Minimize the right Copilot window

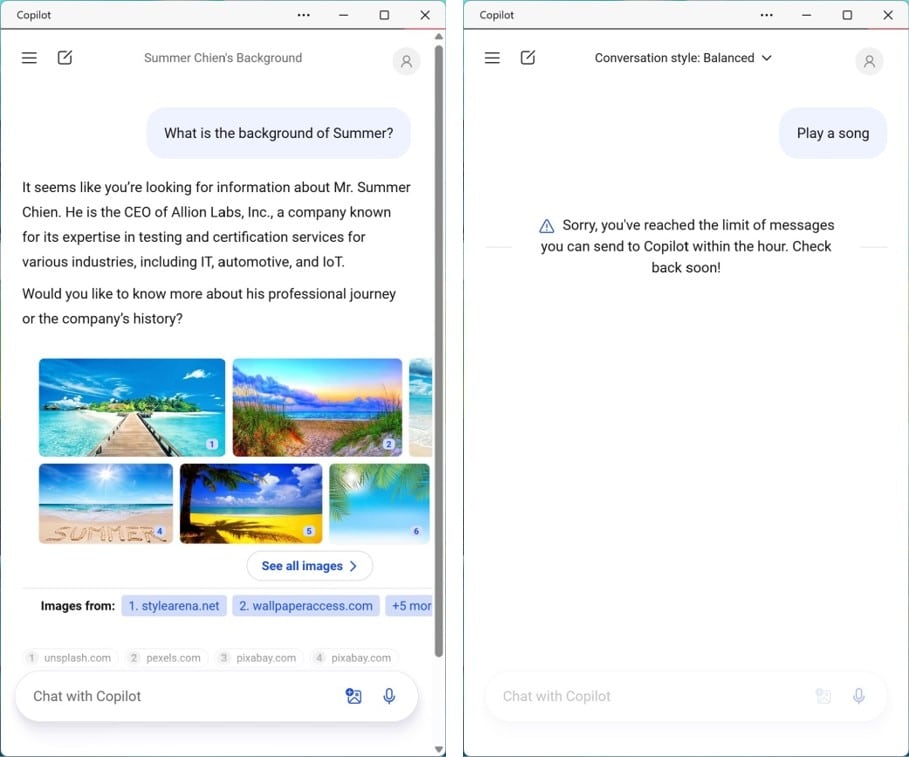point(806,15)
